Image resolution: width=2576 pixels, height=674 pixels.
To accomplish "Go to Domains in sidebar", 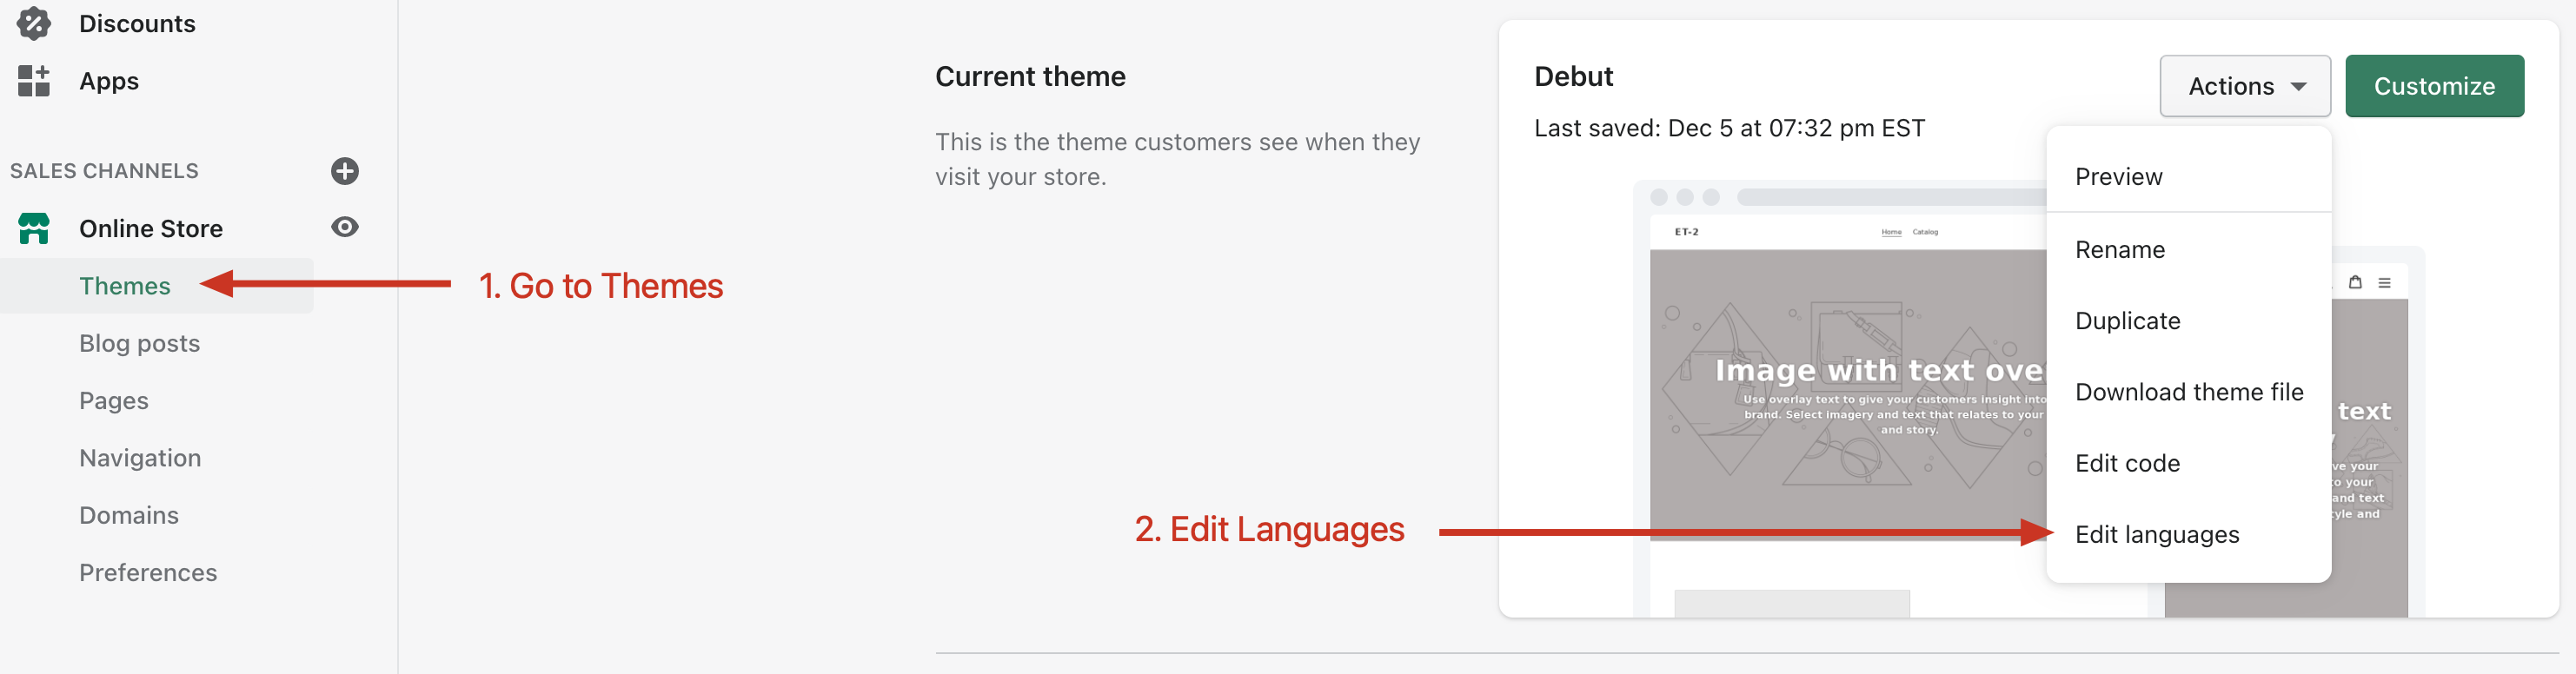I will [129, 515].
